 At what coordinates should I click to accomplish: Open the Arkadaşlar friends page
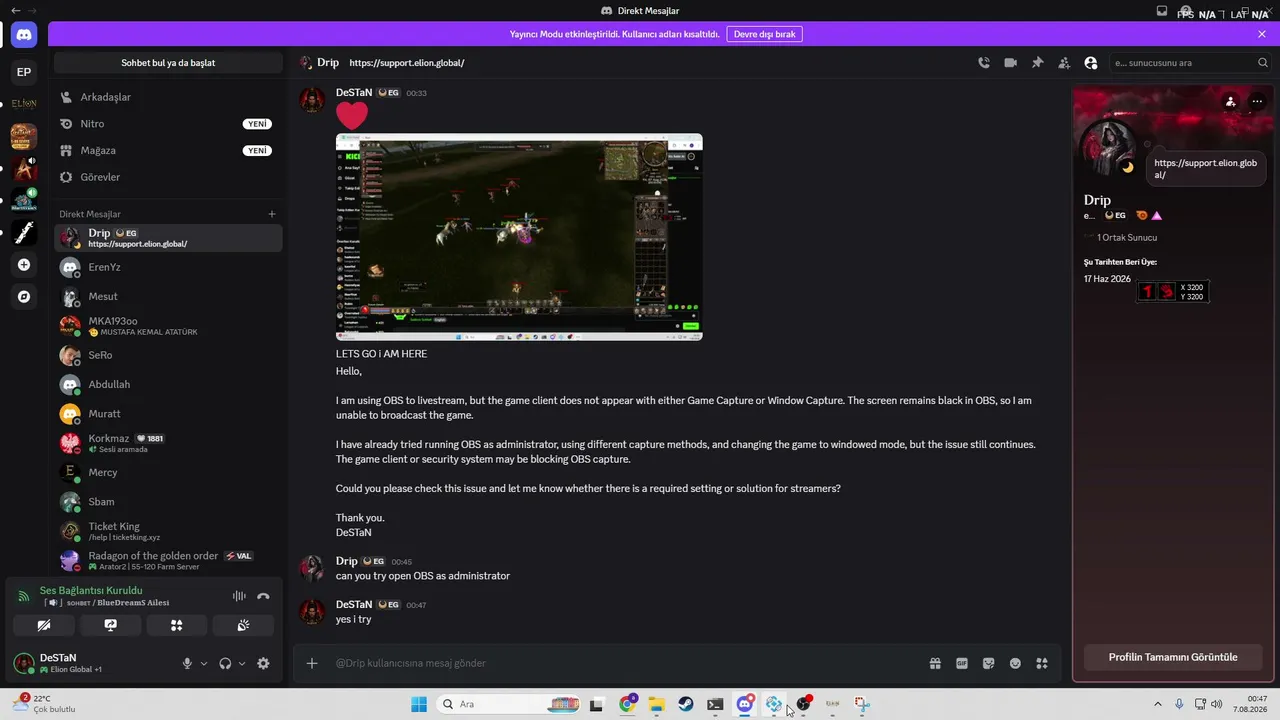(168, 97)
